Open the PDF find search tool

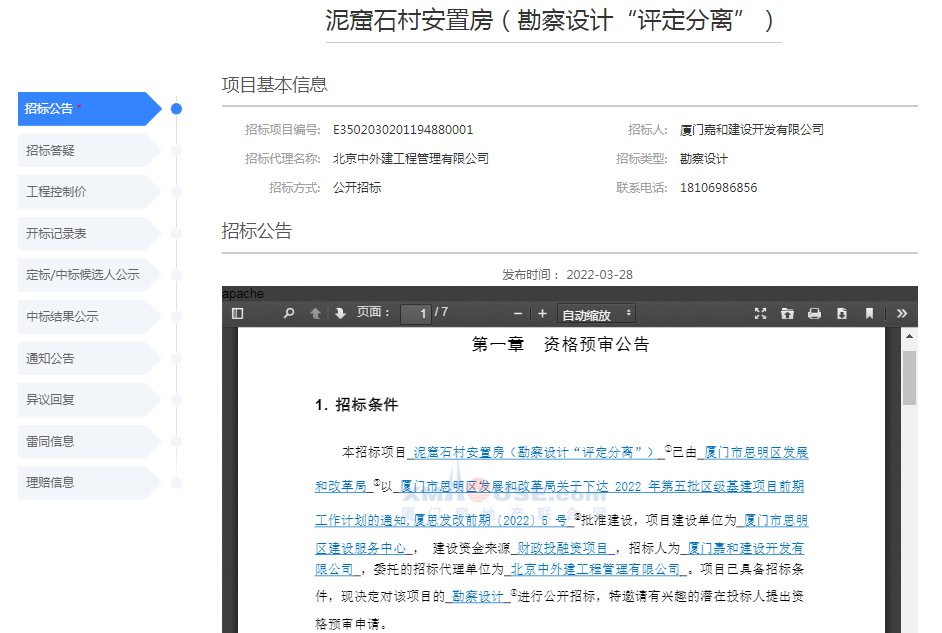(289, 314)
